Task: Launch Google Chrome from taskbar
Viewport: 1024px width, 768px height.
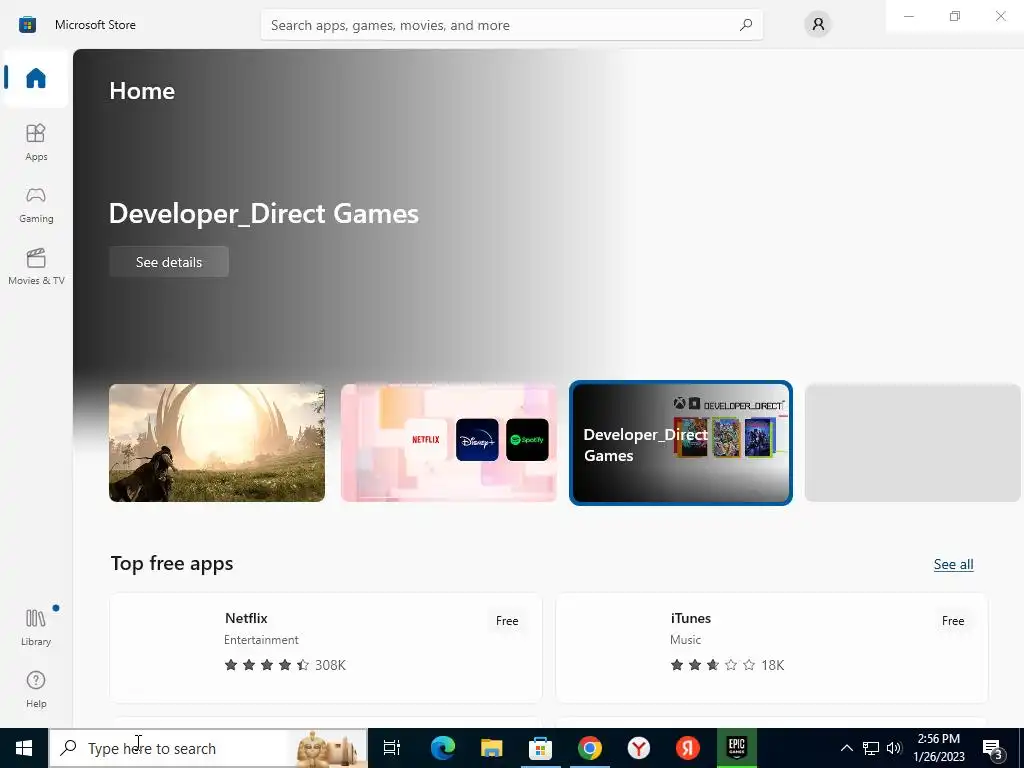Action: click(x=589, y=748)
